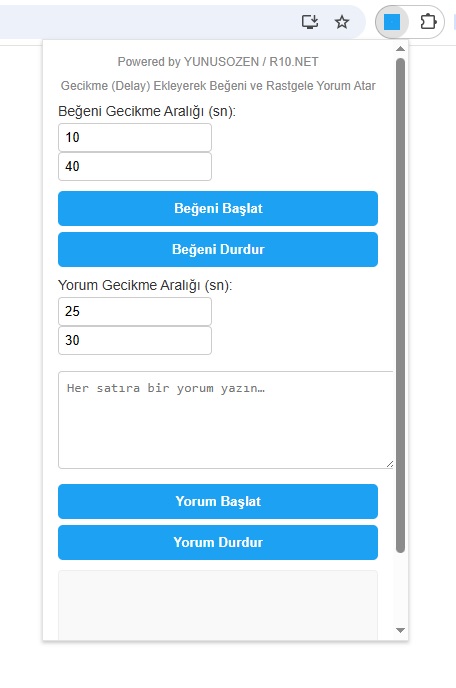Focus the like delay field showing 40
Image resolution: width=456 pixels, height=688 pixels.
coord(135,166)
